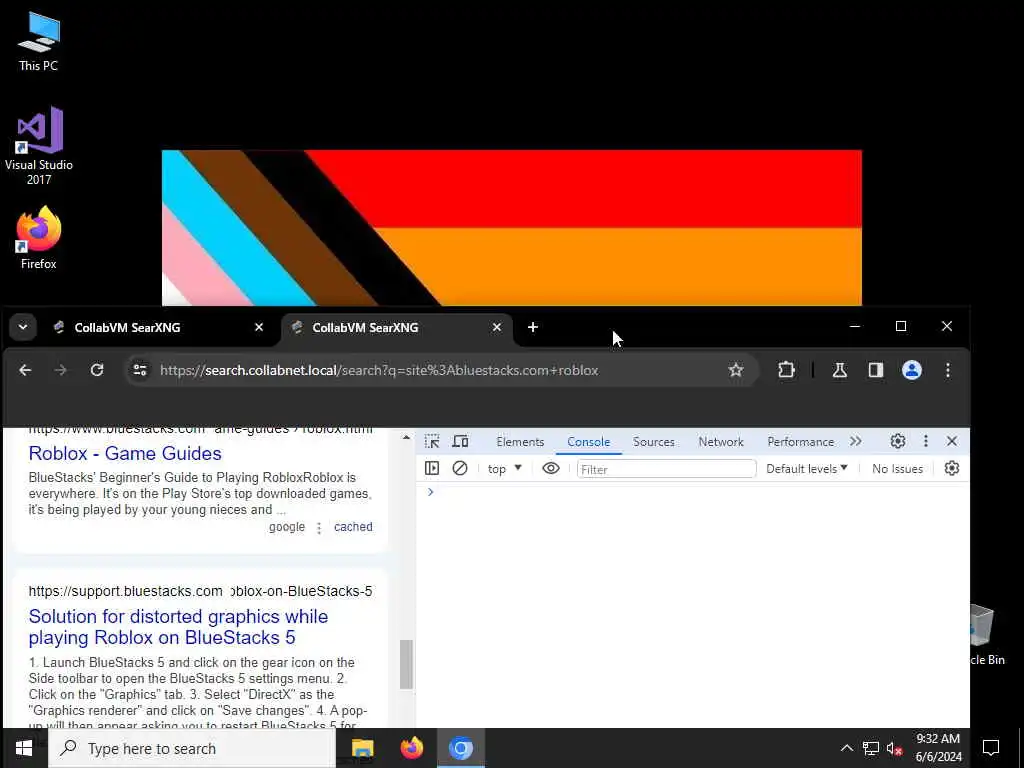Viewport: 1024px width, 768px height.
Task: Activate DevTools inspect element picker
Action: click(432, 441)
